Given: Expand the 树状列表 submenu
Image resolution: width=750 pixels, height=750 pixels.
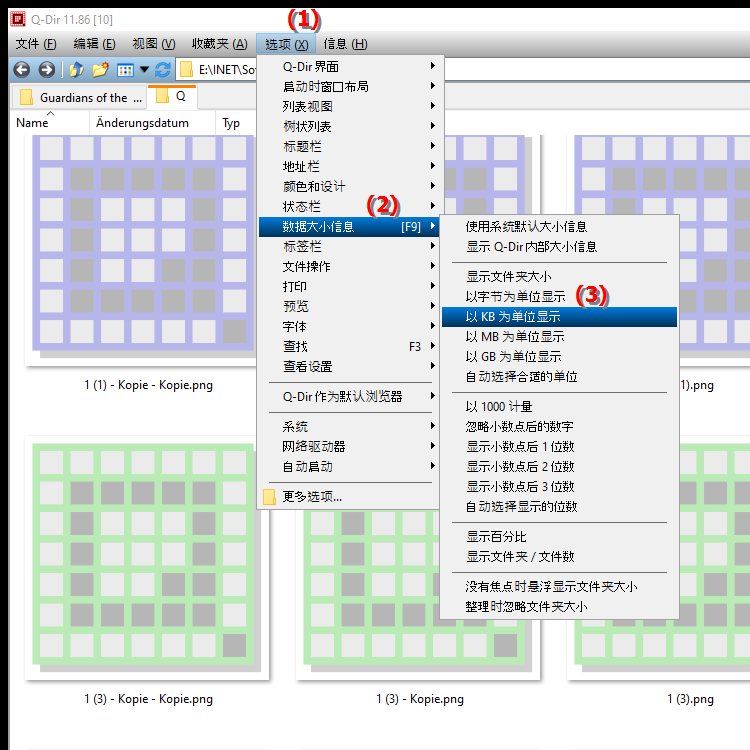Looking at the screenshot, I should 349,126.
